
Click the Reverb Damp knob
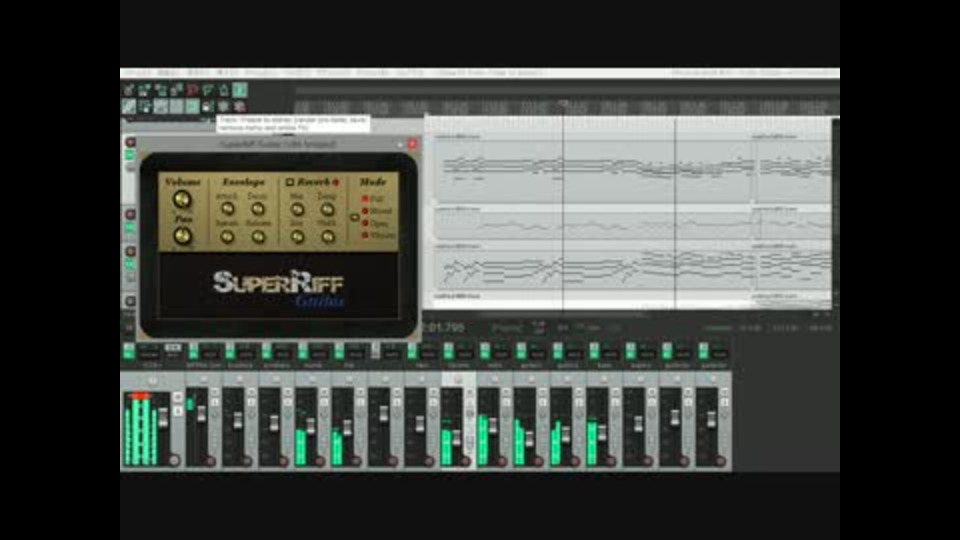click(x=328, y=209)
